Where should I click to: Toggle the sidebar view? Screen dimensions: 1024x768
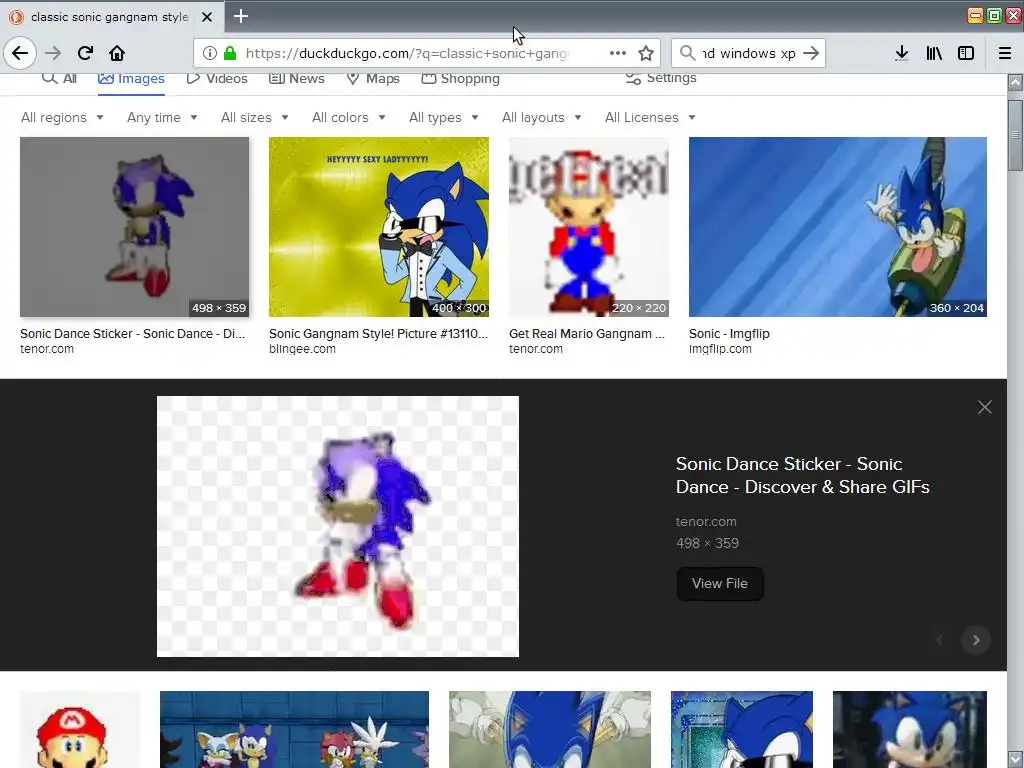pyautogui.click(x=966, y=53)
